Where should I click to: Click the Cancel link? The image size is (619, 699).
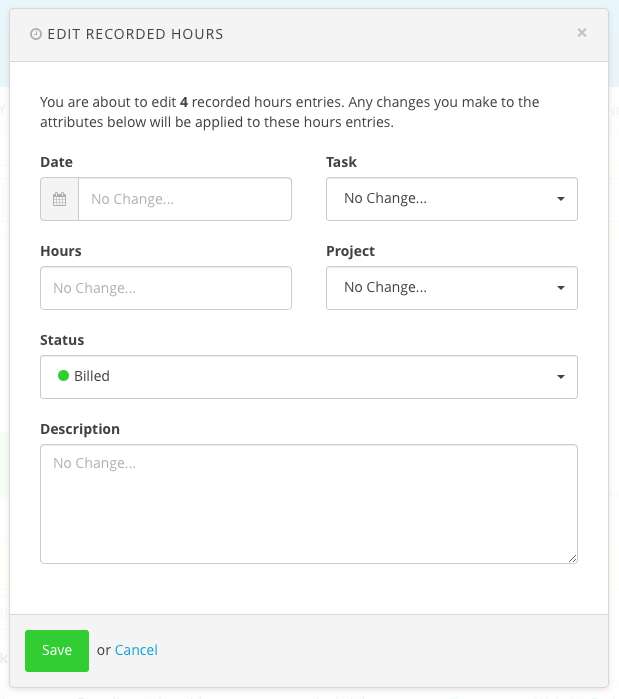coord(136,650)
